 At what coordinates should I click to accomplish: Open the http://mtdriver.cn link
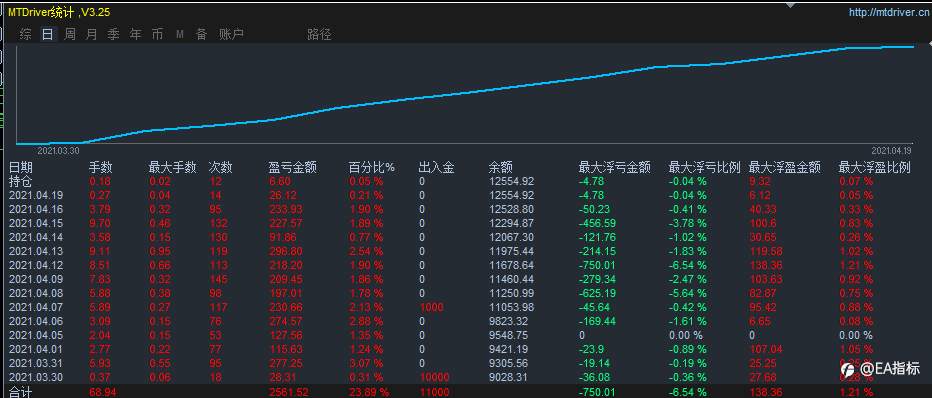click(889, 12)
